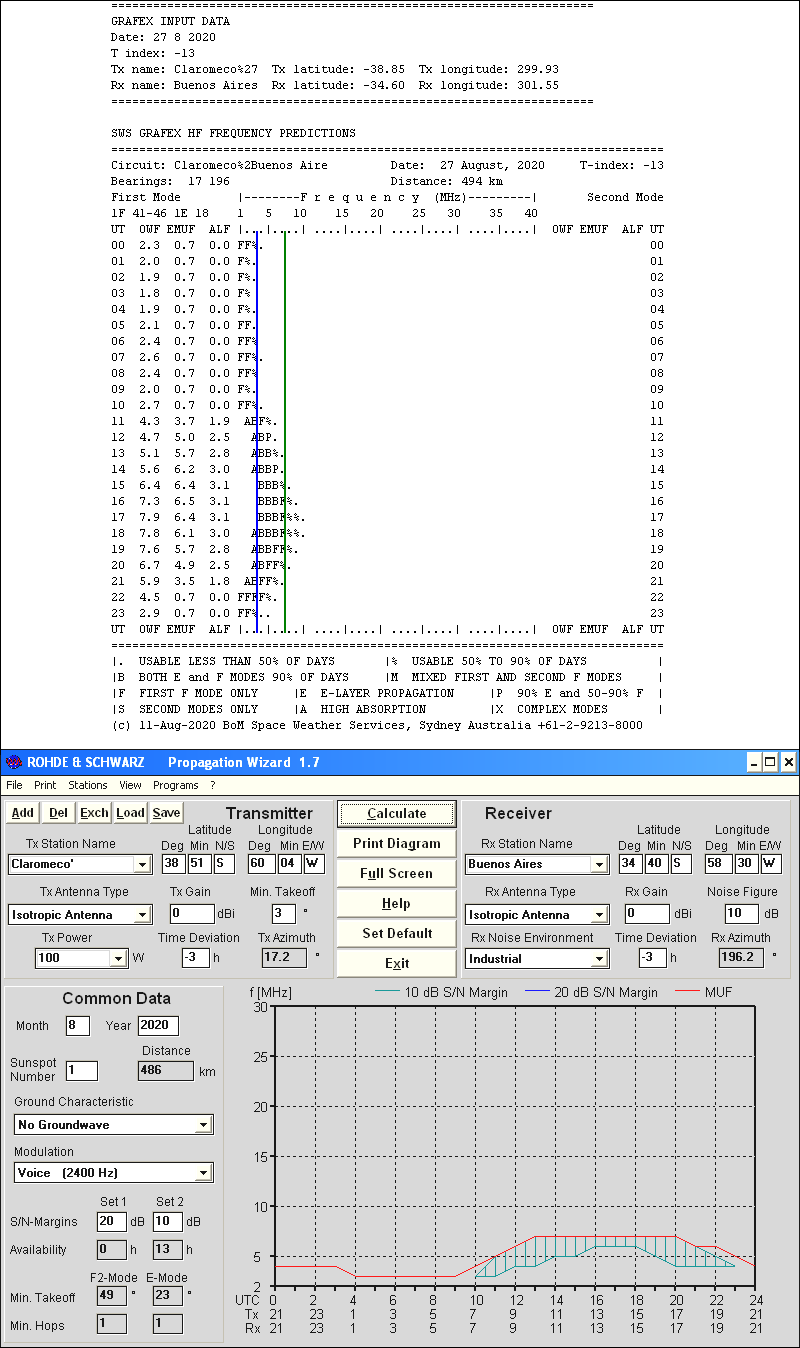
Task: Expand the Tx Station Name dropdown
Action: [x=142, y=864]
